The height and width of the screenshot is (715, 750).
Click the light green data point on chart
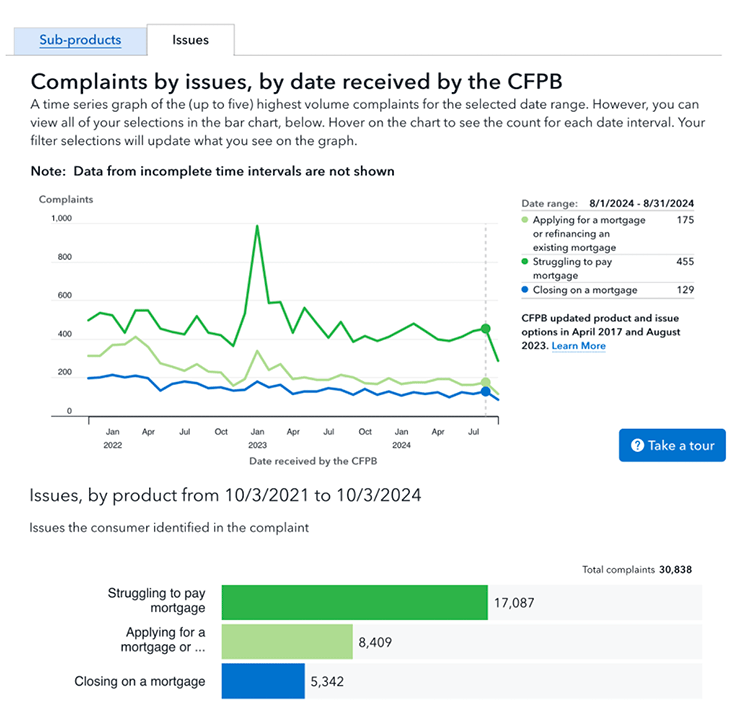(x=486, y=383)
